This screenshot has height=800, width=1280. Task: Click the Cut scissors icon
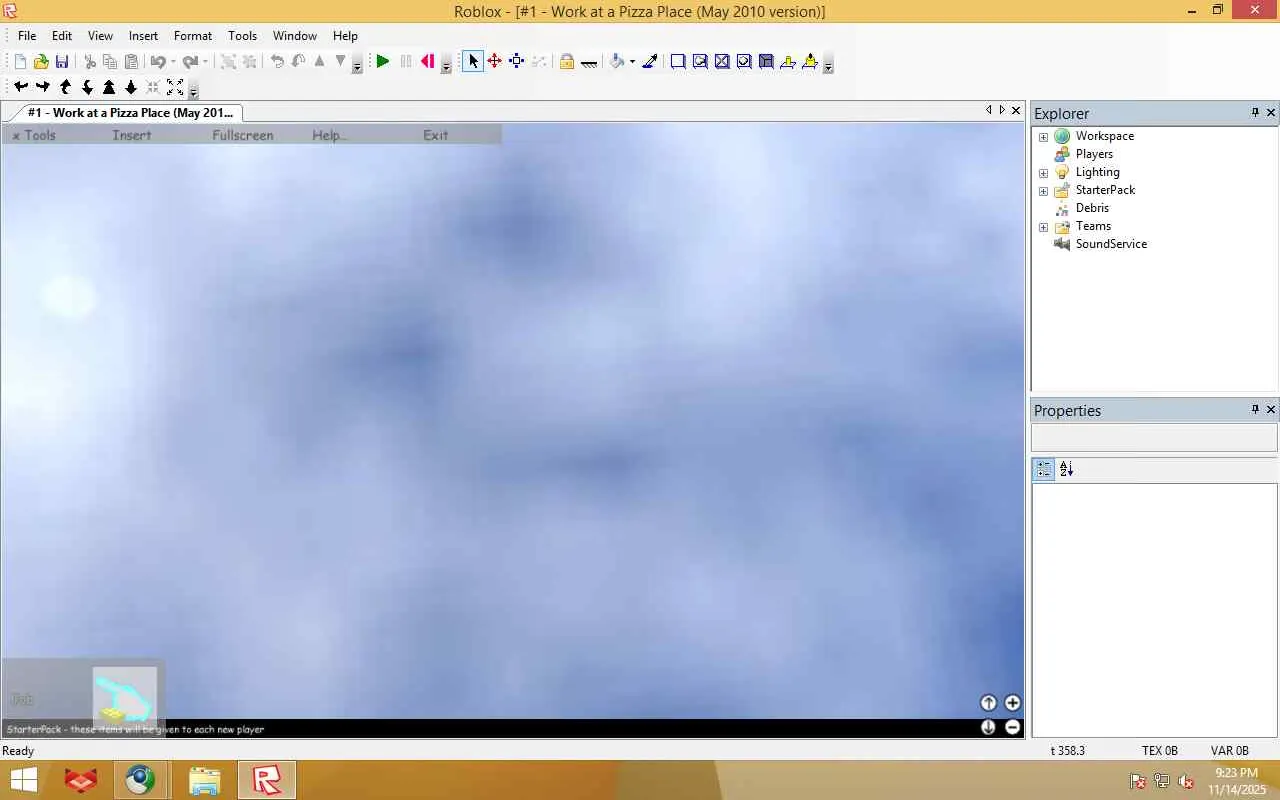(89, 62)
